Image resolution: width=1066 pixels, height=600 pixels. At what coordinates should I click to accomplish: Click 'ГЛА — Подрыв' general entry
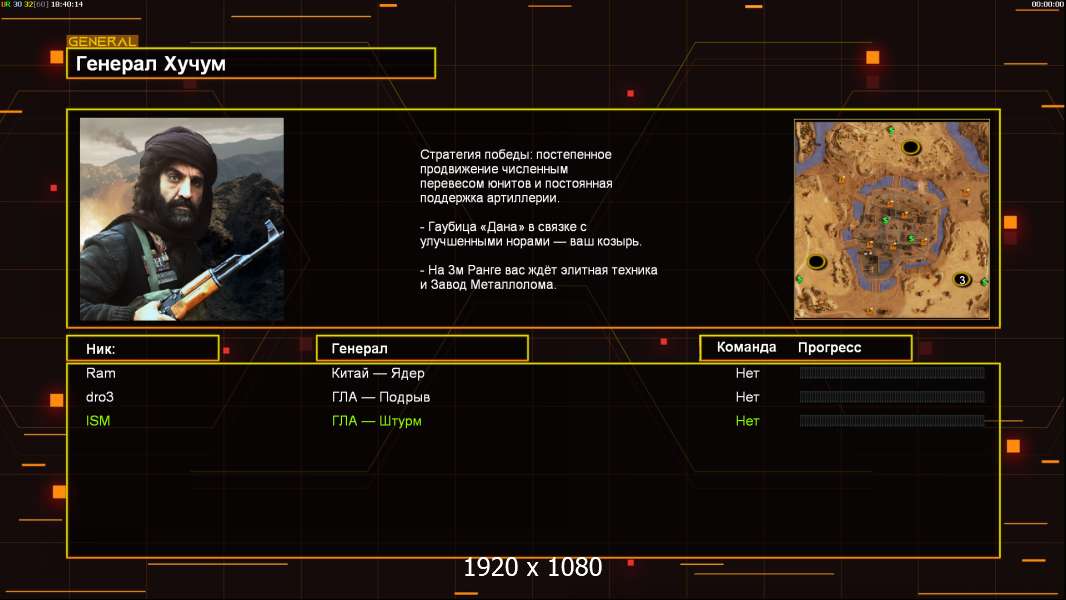380,397
